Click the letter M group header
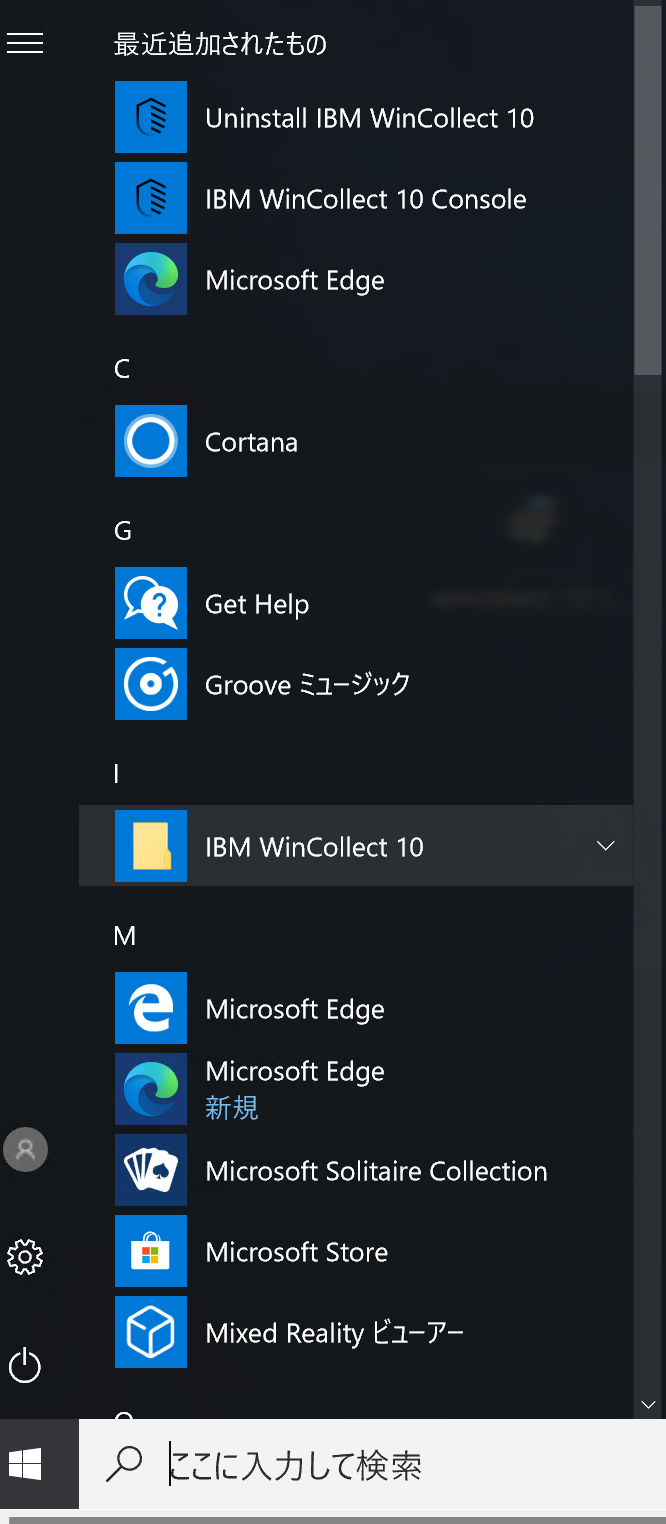Screen dimensions: 666x1524 125,936
